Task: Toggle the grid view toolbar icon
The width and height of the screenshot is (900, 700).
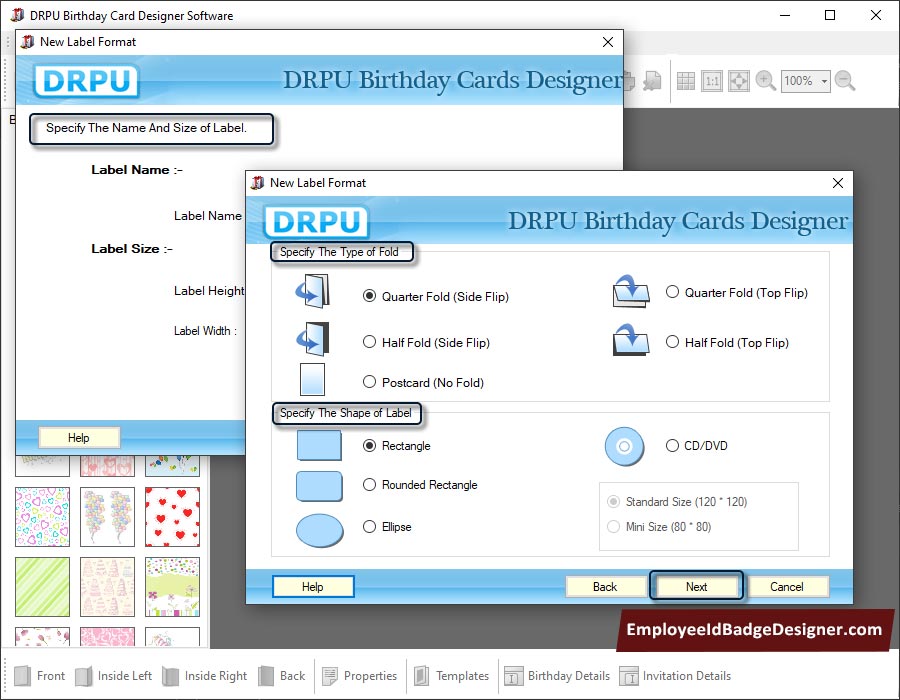Action: coord(685,81)
